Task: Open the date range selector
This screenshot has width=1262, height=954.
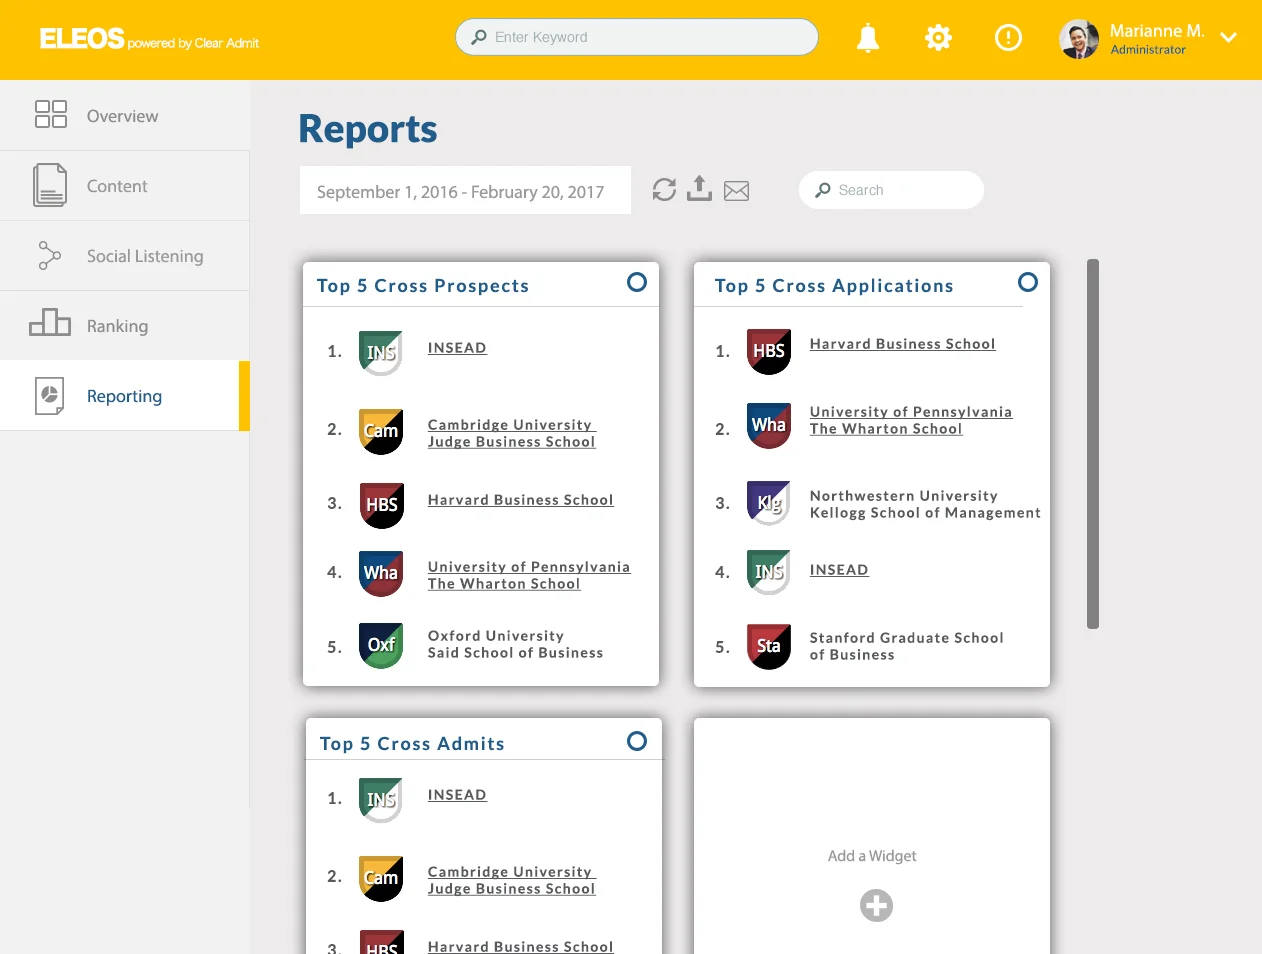Action: pyautogui.click(x=465, y=190)
